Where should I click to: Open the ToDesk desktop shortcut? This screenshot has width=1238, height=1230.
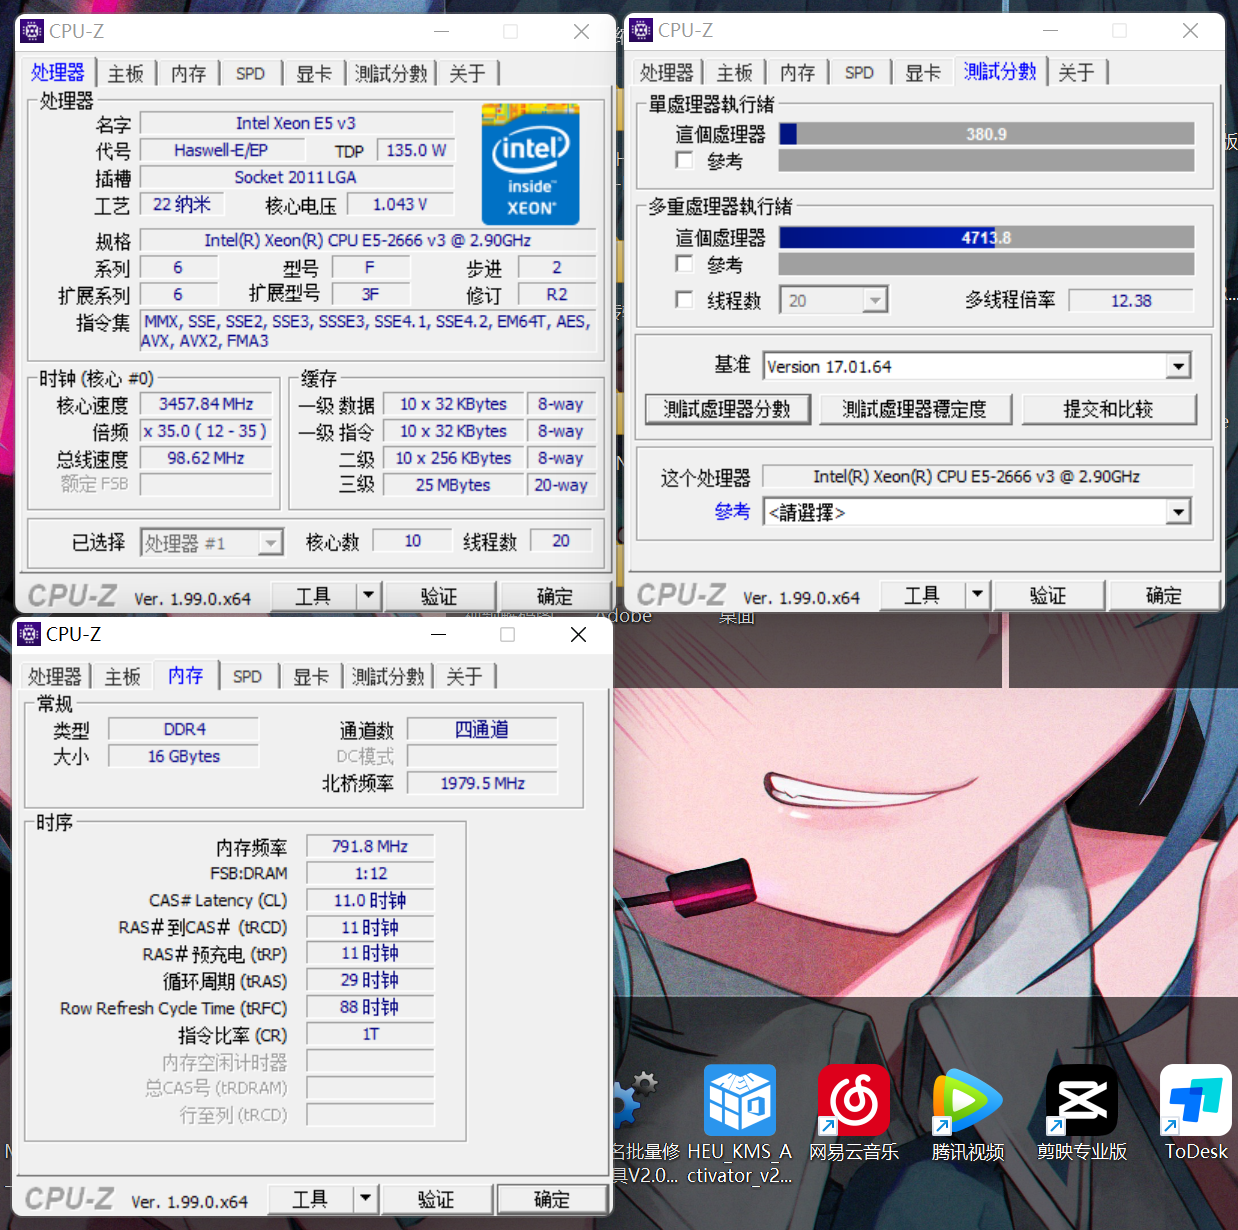pos(1196,1100)
